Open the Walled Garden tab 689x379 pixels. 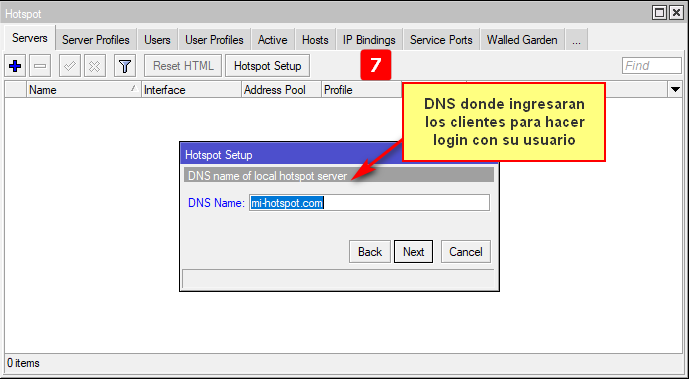[522, 40]
